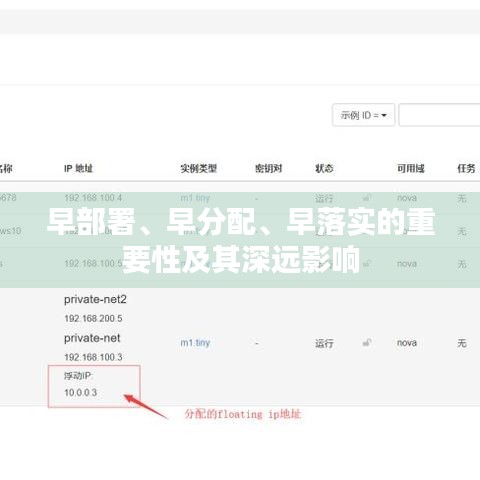Click nova in the 192.168.100.5 row
Screen dimensions: 480x480
tap(407, 264)
